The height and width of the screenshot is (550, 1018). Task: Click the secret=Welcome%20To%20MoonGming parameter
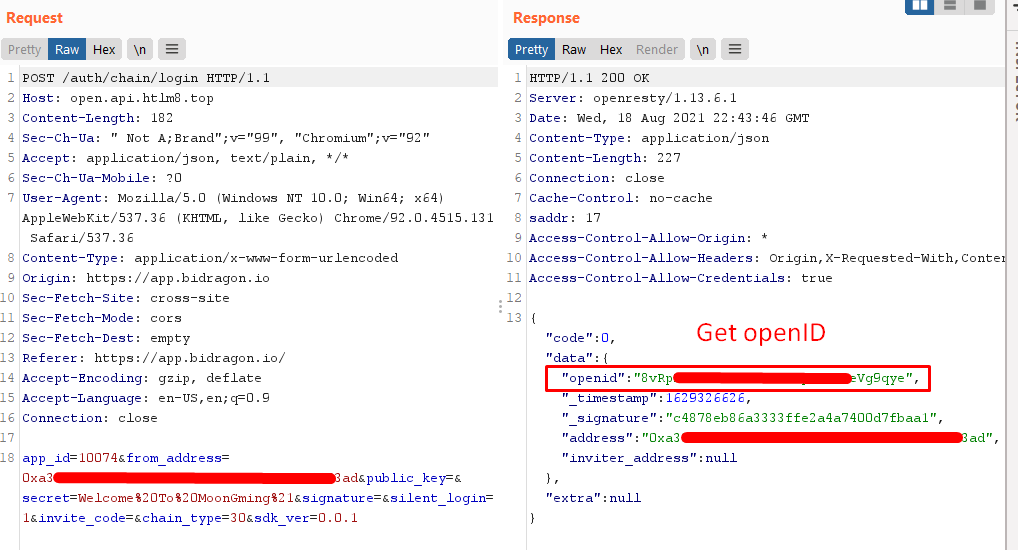158,498
